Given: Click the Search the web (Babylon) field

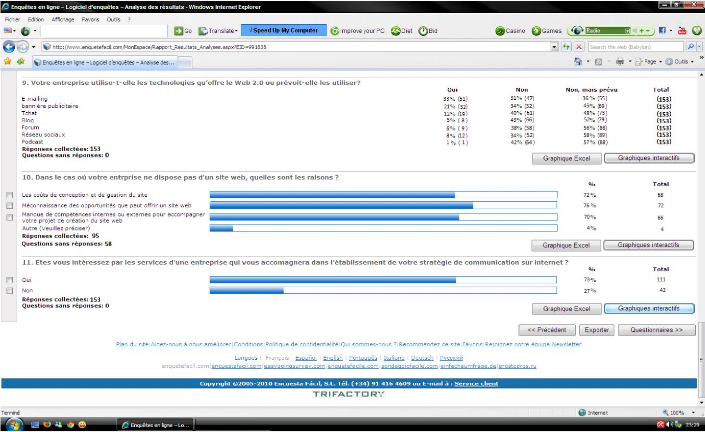Looking at the screenshot, I should tap(636, 47).
